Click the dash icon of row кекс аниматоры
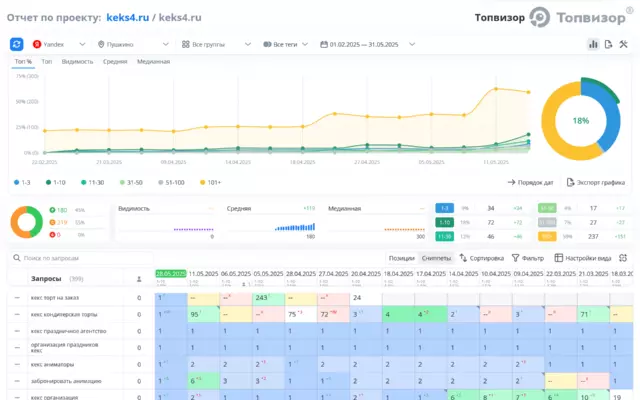The height and width of the screenshot is (400, 640). click(x=17, y=364)
